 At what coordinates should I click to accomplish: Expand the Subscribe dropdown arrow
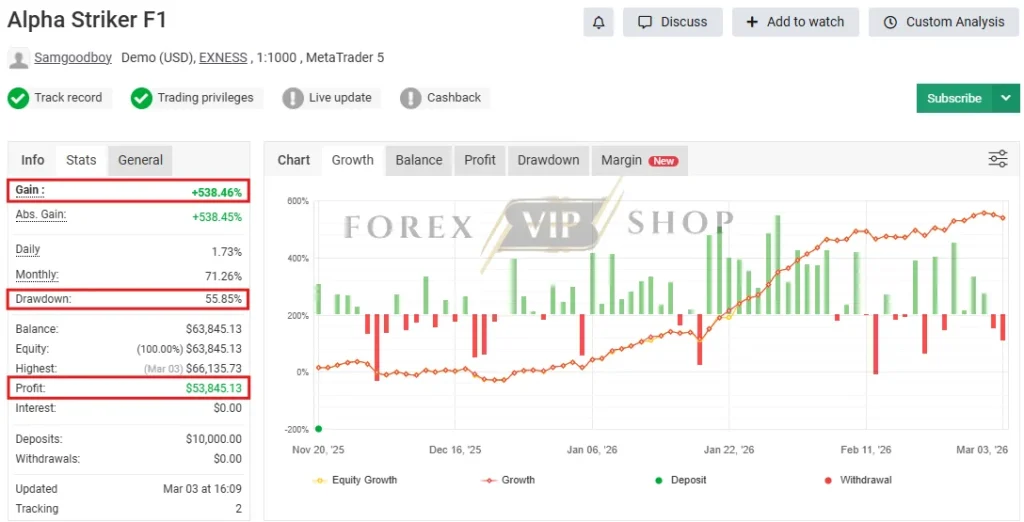point(1006,98)
